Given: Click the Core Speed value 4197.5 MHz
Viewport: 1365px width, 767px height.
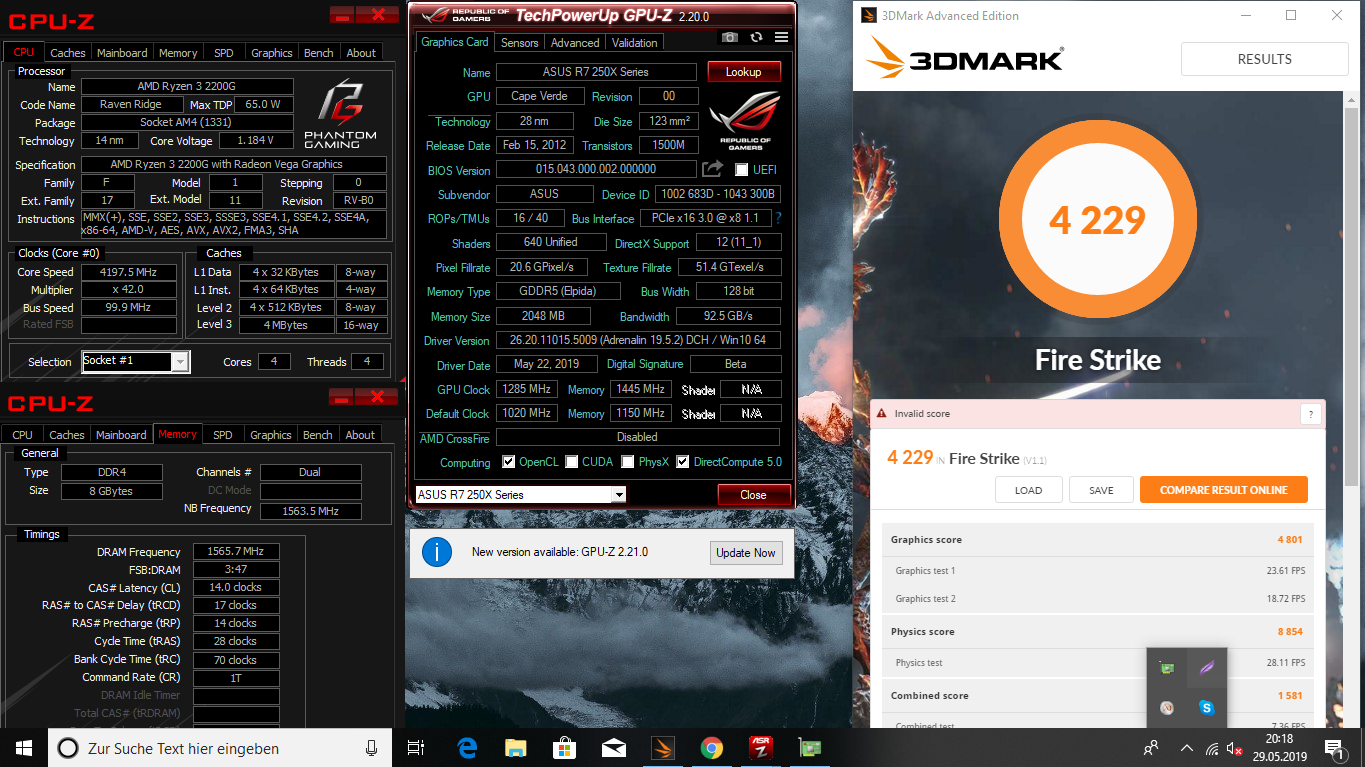Looking at the screenshot, I should pyautogui.click(x=129, y=272).
